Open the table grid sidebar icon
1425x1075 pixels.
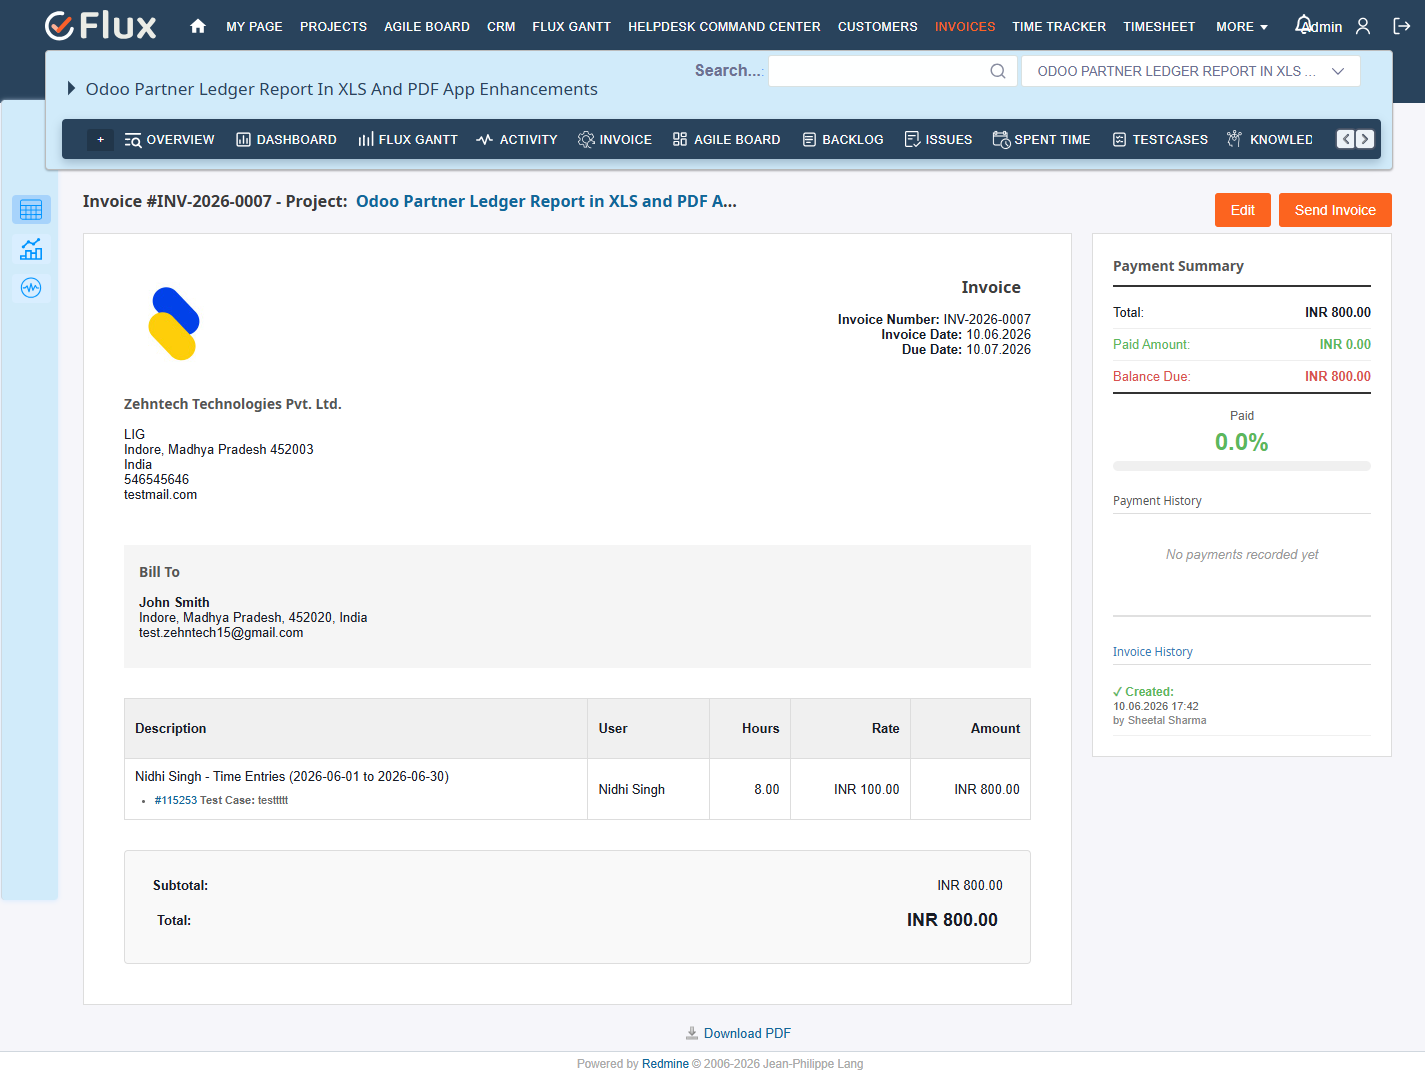(x=31, y=210)
